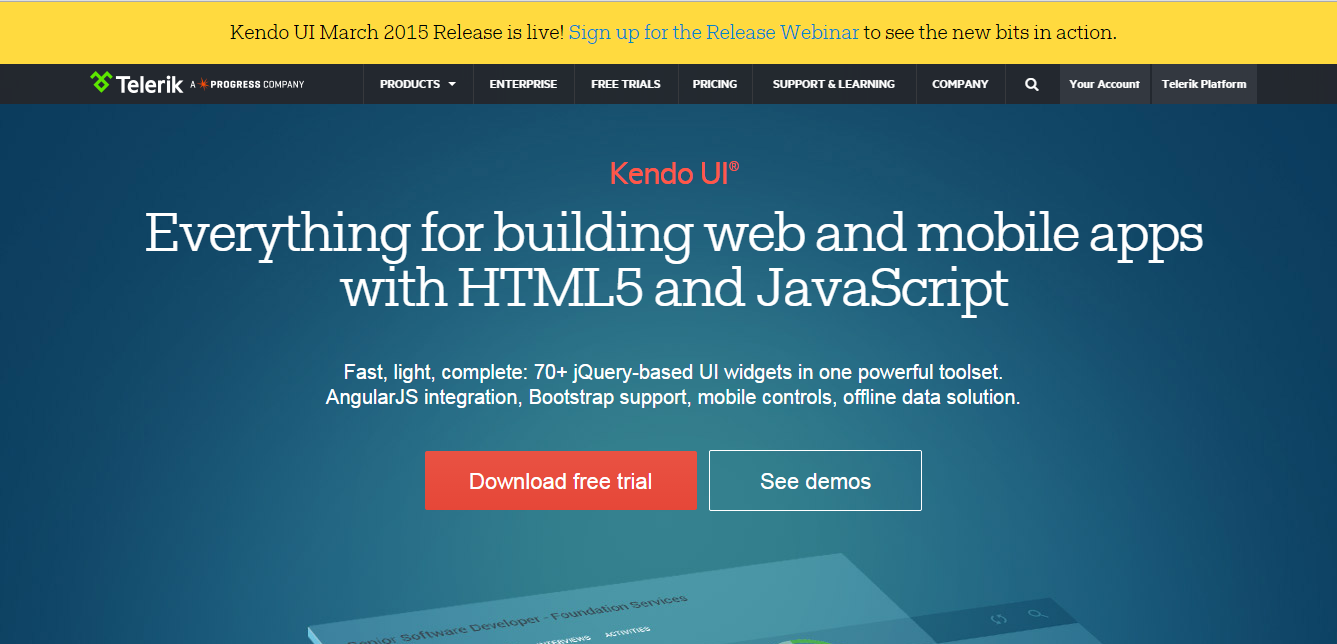Open the Pricing page
The height and width of the screenshot is (644, 1337).
pos(715,84)
